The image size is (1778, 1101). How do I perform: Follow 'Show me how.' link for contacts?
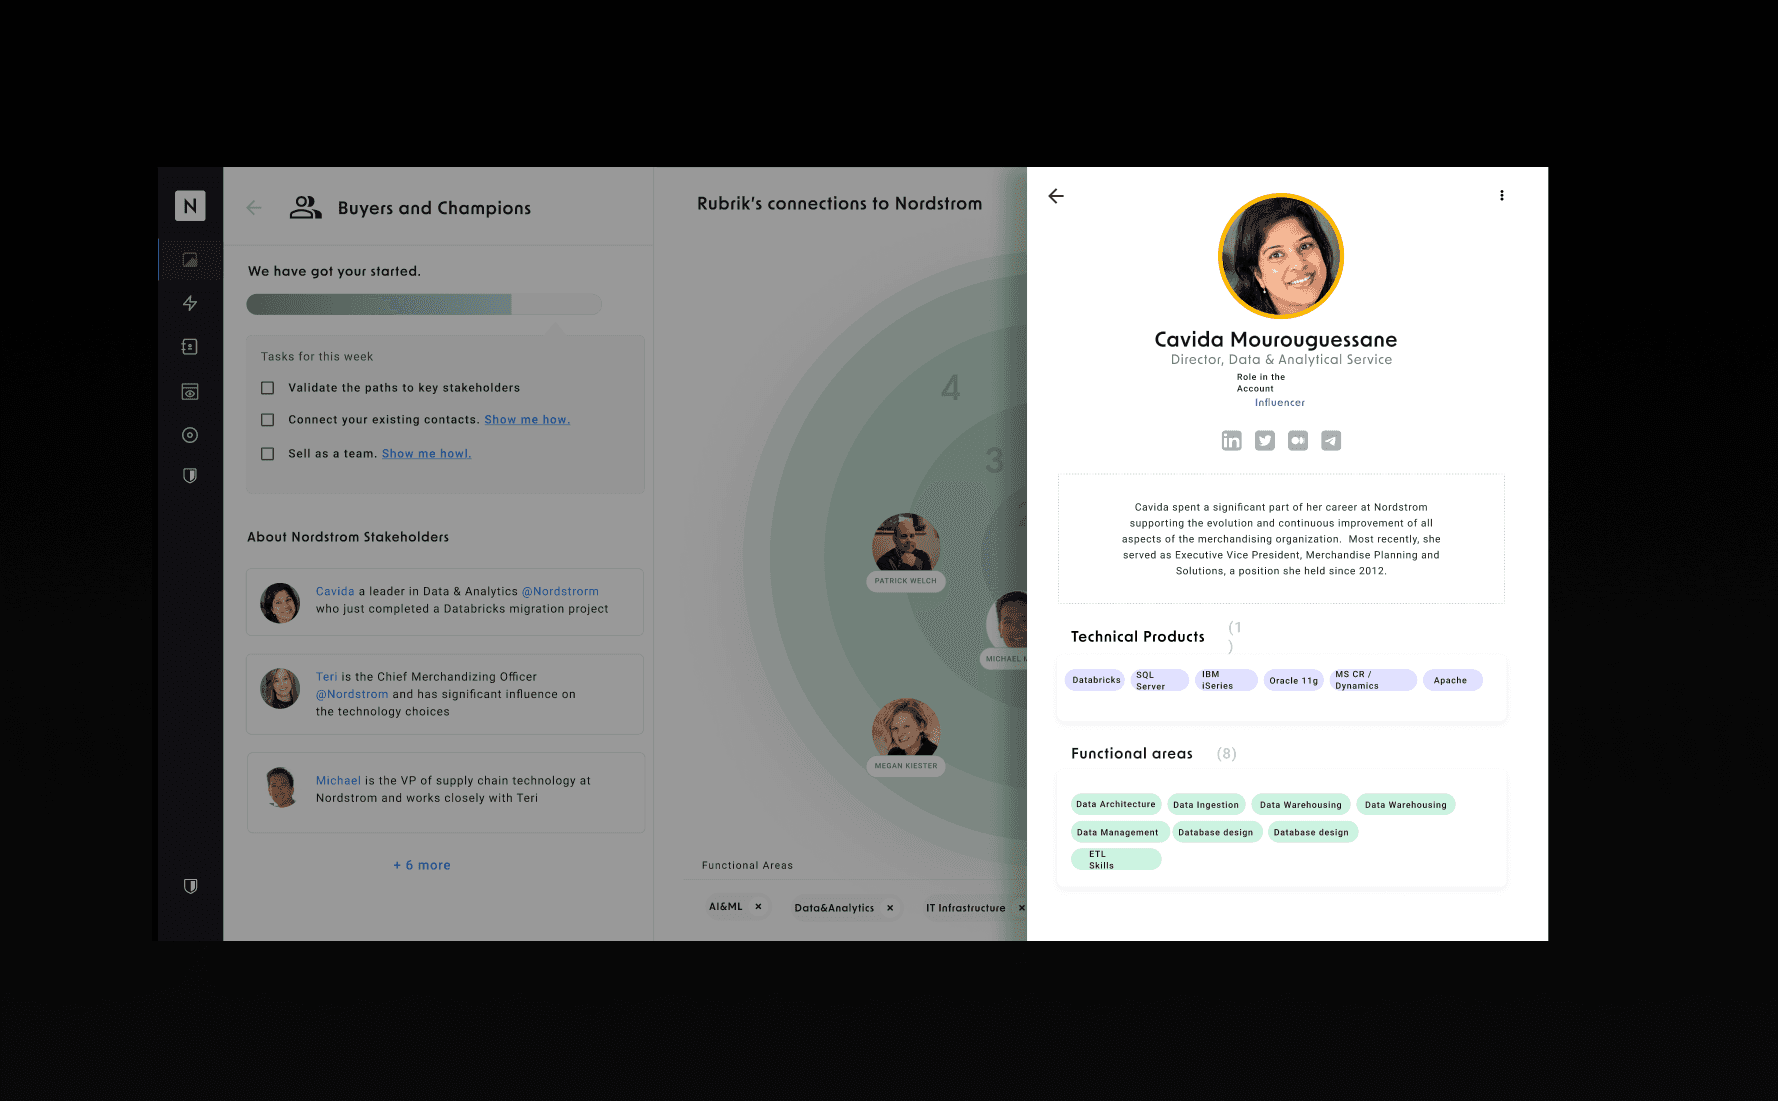pyautogui.click(x=527, y=420)
